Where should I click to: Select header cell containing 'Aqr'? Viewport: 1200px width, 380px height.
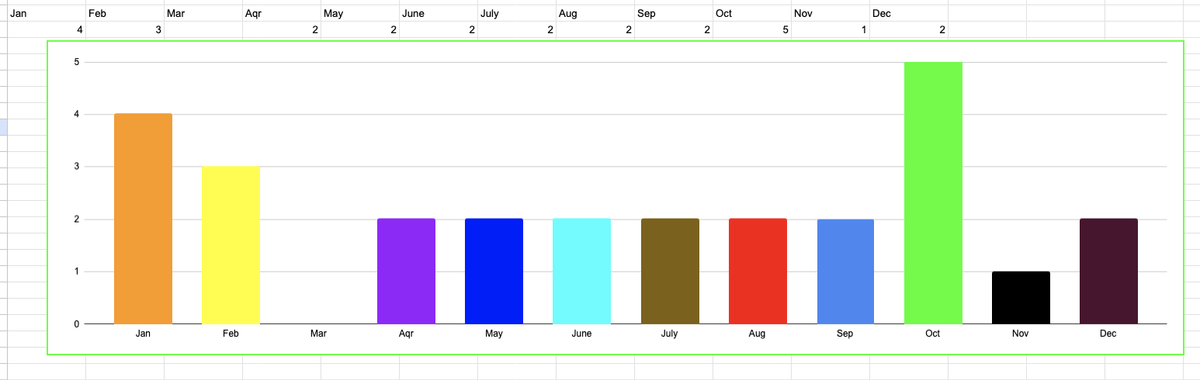(281, 13)
